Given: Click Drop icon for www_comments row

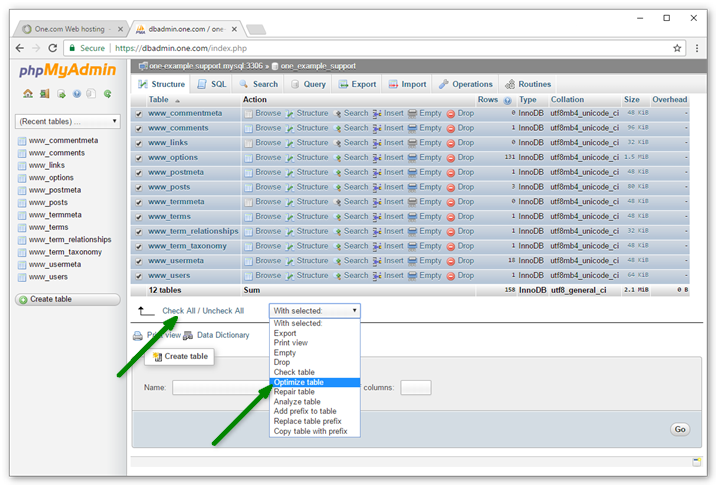Looking at the screenshot, I should click(x=451, y=128).
